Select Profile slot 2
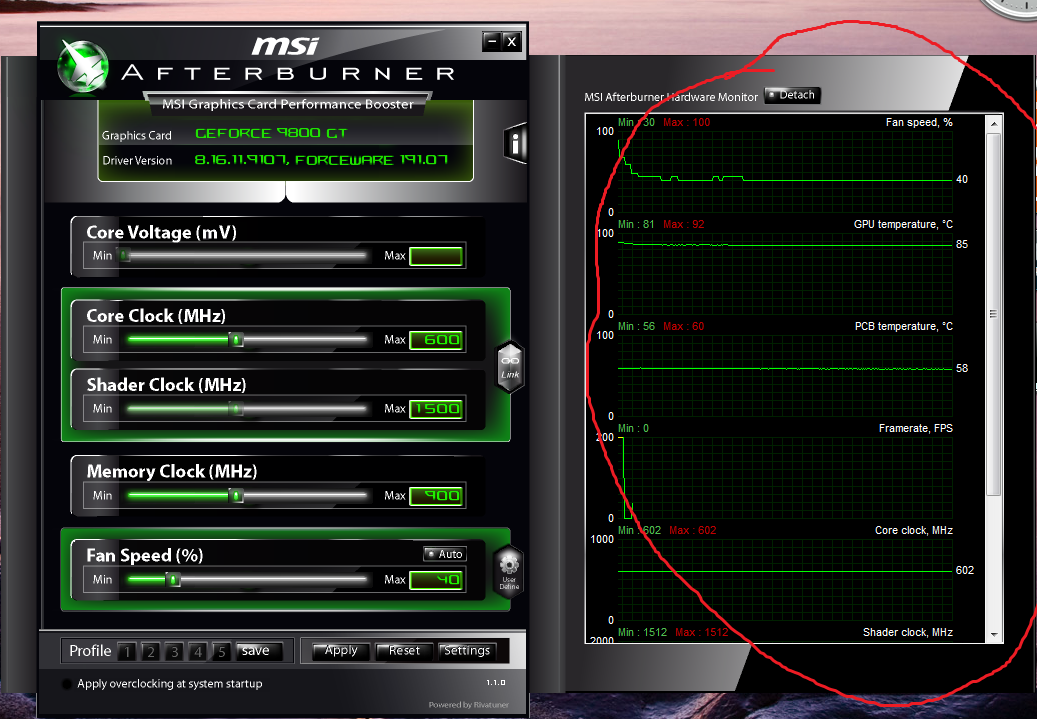1037x719 pixels. (x=151, y=652)
